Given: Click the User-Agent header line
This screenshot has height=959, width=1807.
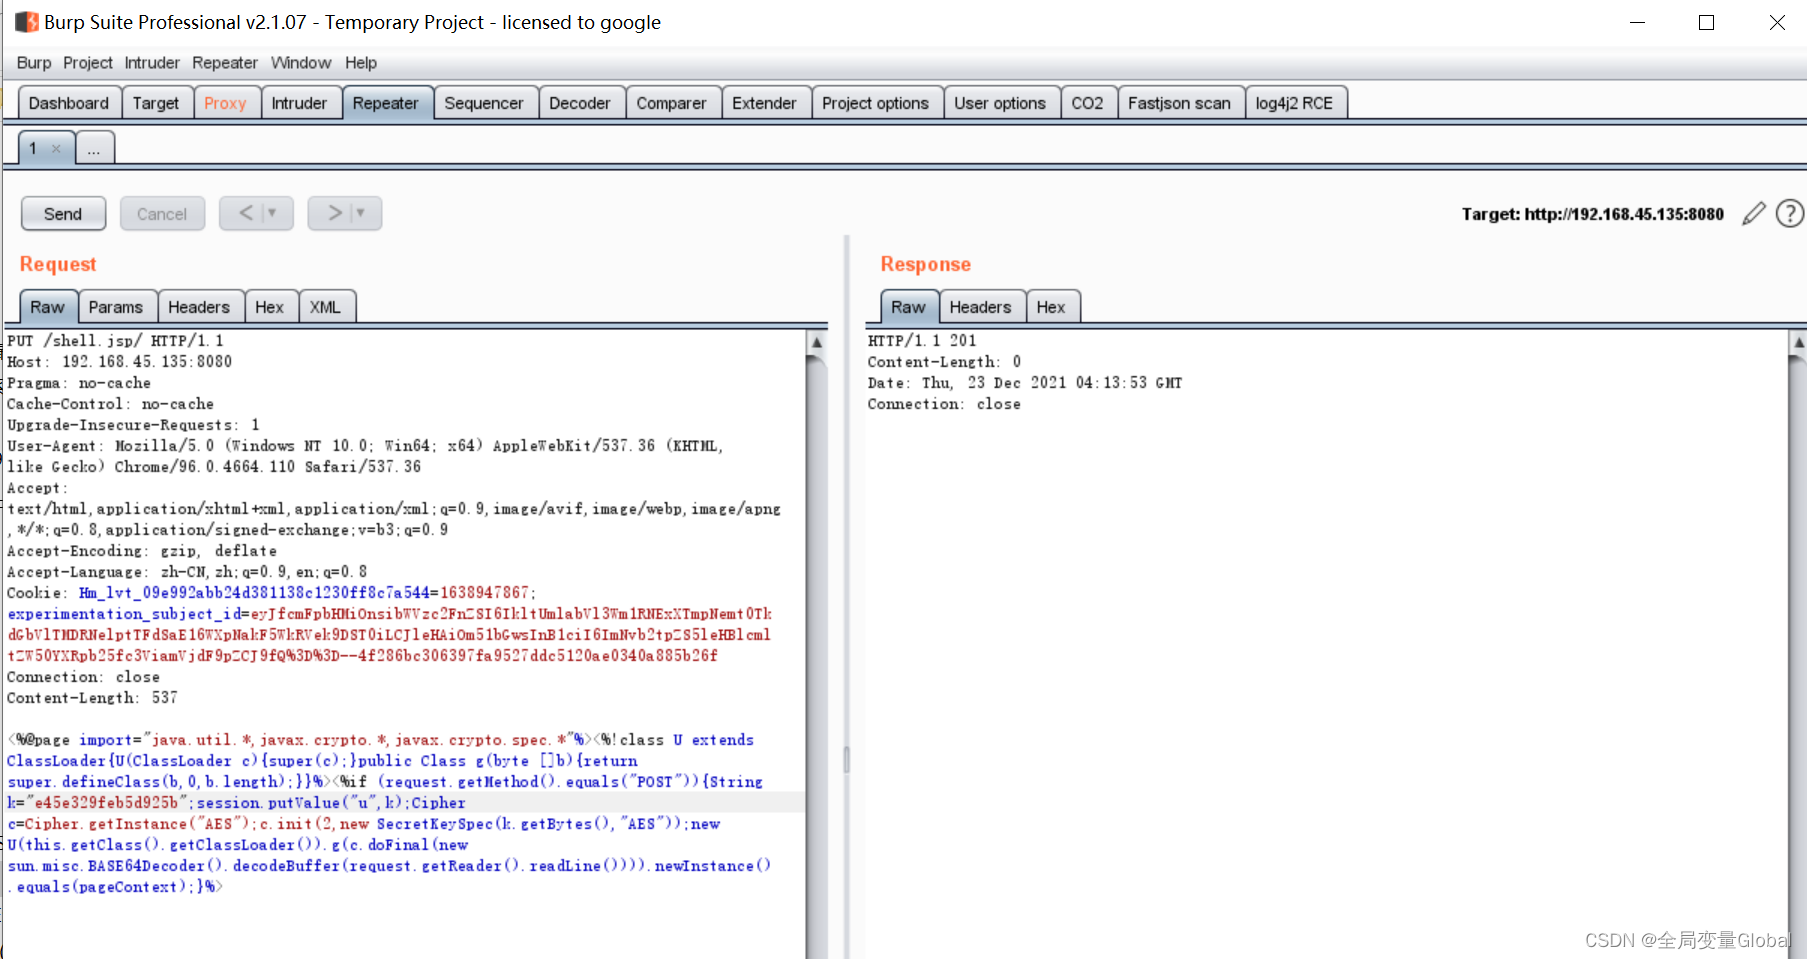Looking at the screenshot, I should pyautogui.click(x=365, y=456).
